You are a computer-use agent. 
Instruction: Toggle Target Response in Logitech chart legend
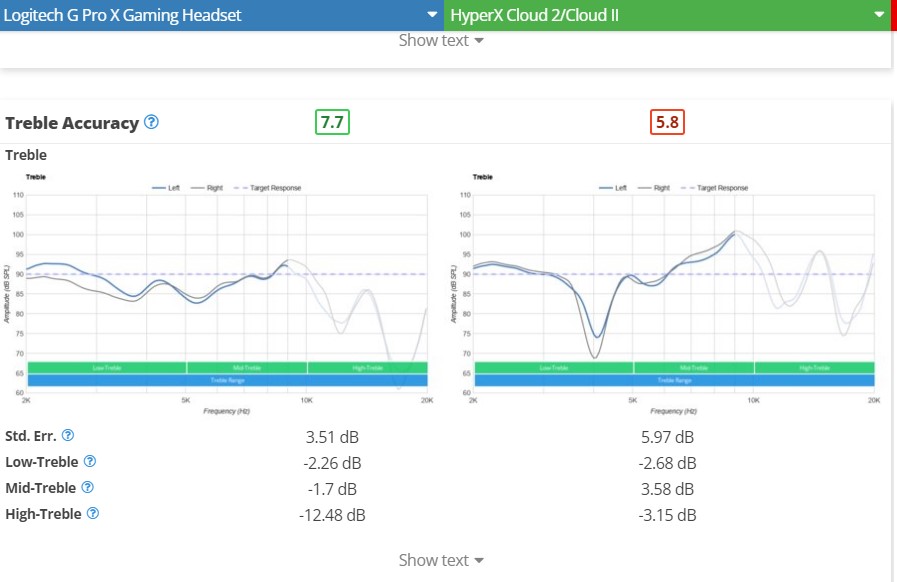click(268, 188)
